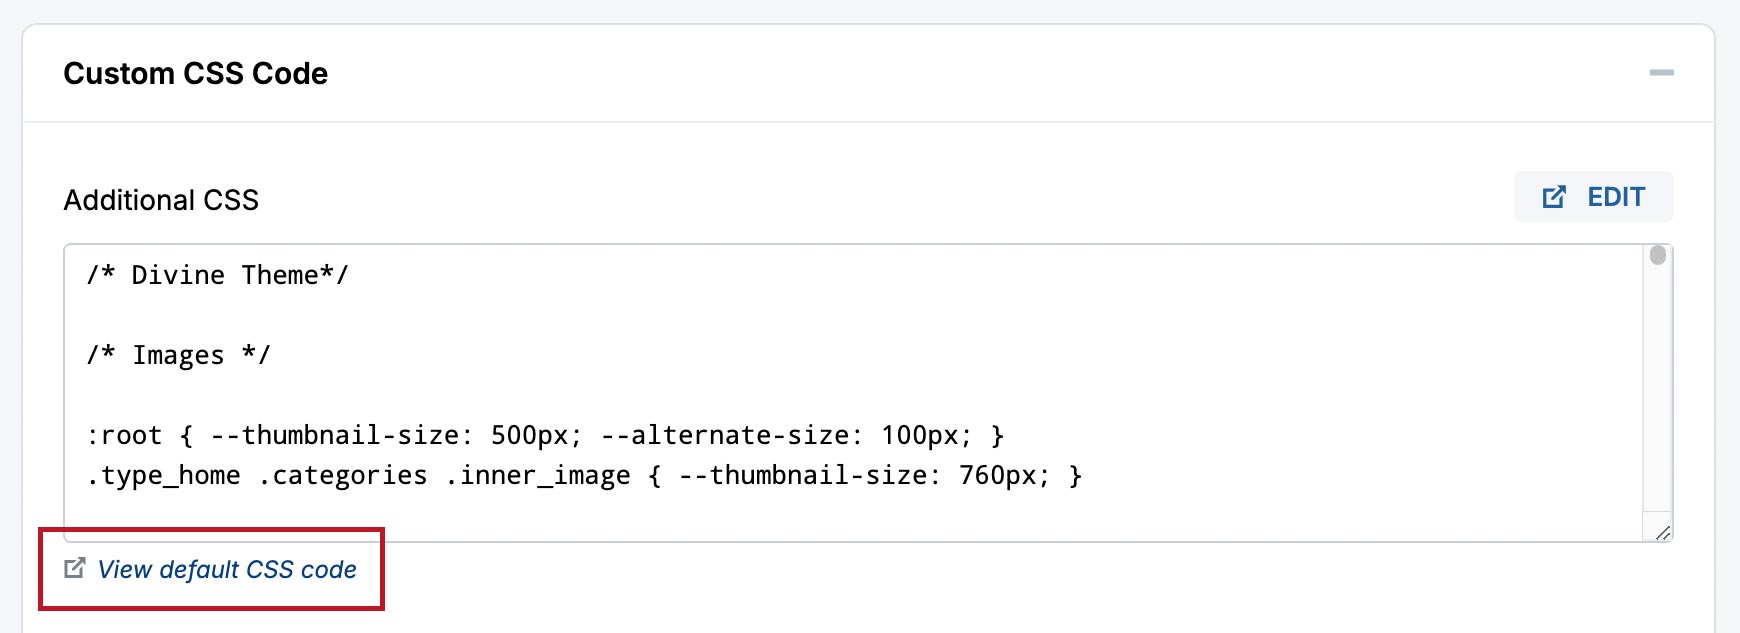Image resolution: width=1740 pixels, height=633 pixels.
Task: Collapse the Custom CSS Code panel via minus icon
Action: pos(1663,73)
